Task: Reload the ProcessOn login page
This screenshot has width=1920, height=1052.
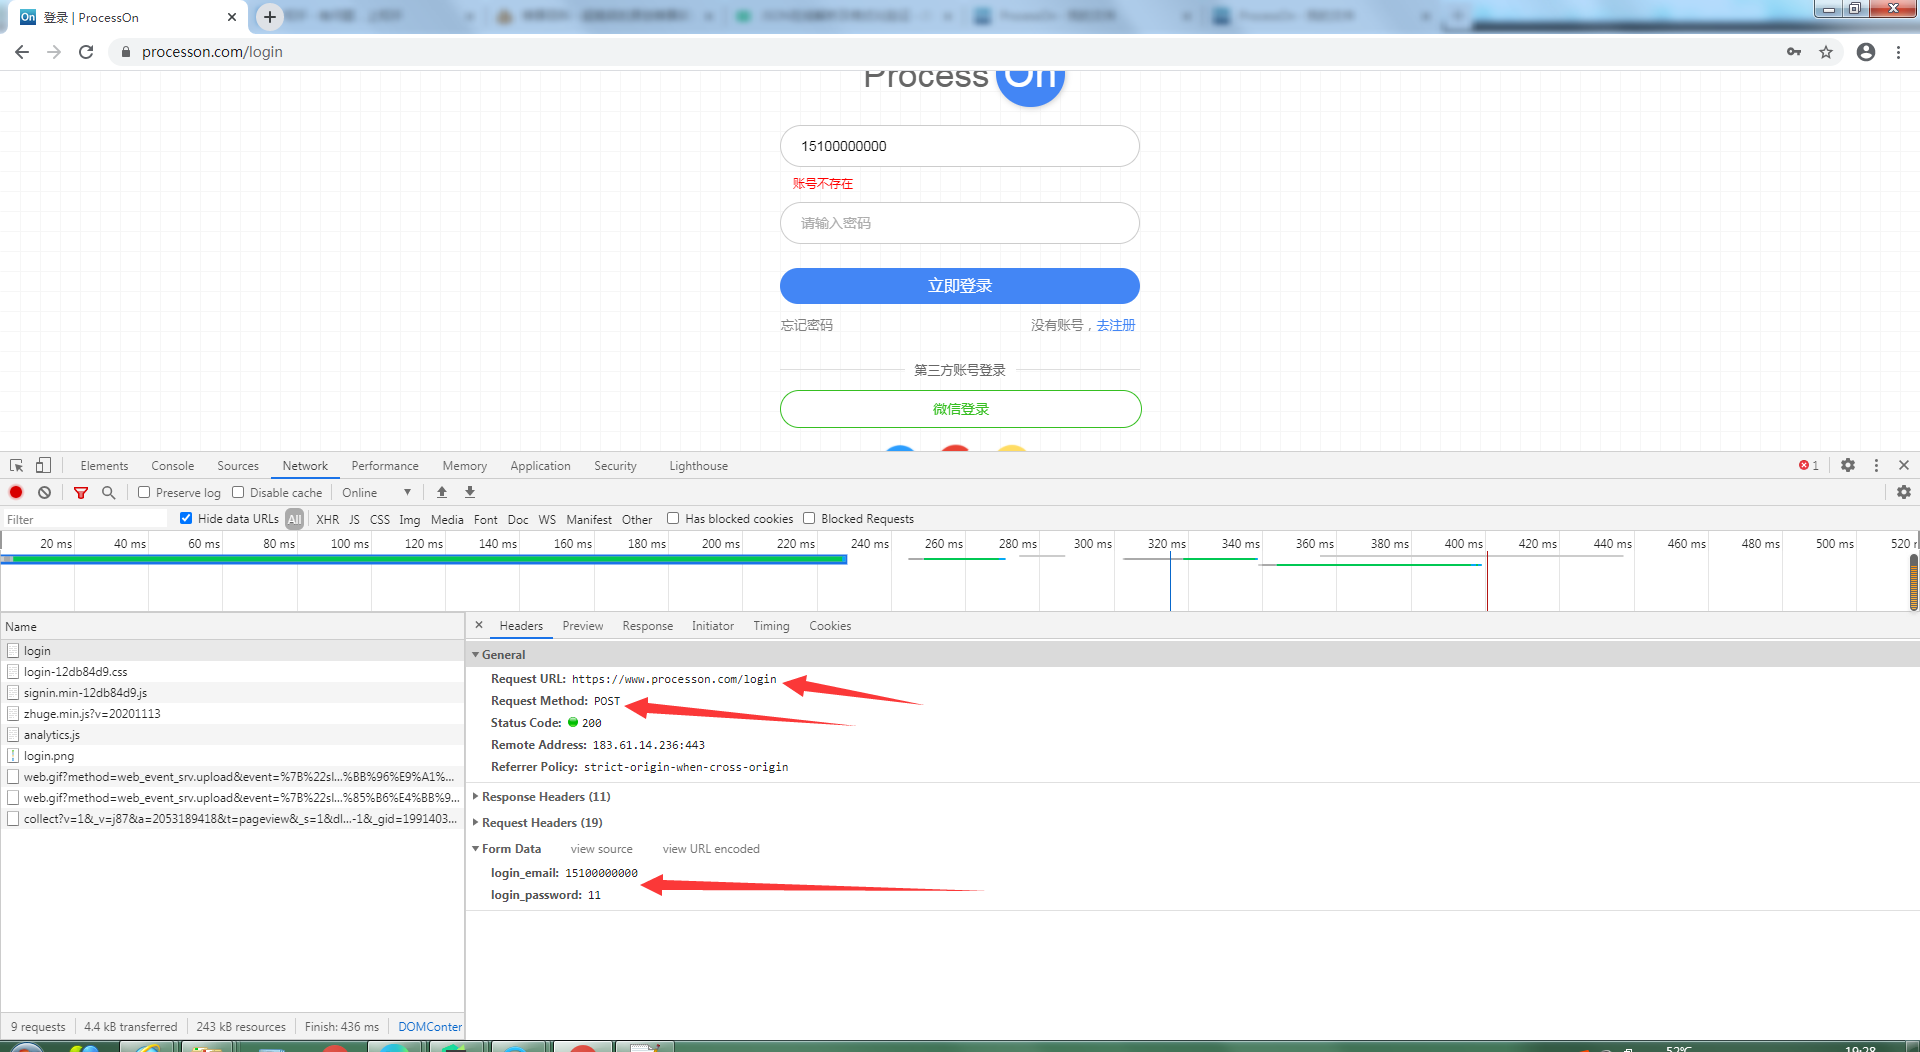Action: [x=86, y=52]
